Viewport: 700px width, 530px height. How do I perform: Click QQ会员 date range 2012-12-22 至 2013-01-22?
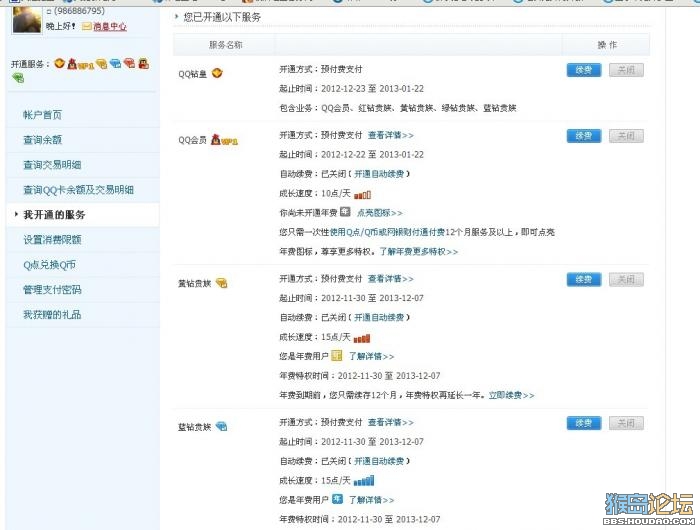click(372, 154)
